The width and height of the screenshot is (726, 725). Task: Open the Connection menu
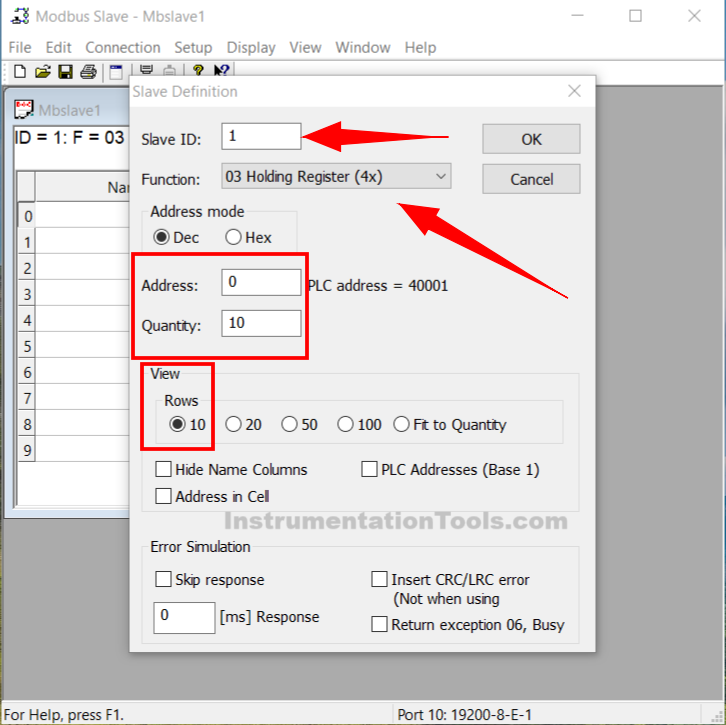[x=123, y=47]
